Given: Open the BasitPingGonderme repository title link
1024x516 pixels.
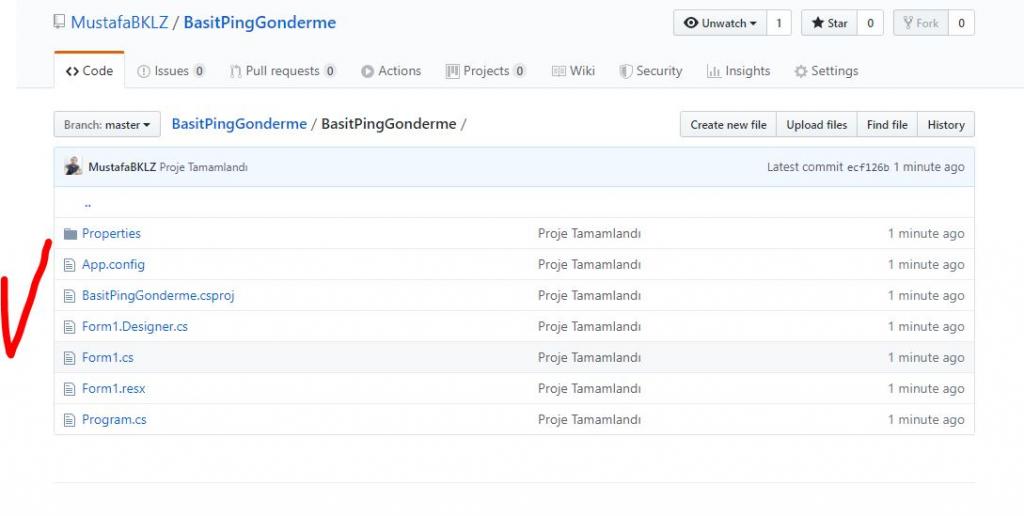Looking at the screenshot, I should 260,22.
